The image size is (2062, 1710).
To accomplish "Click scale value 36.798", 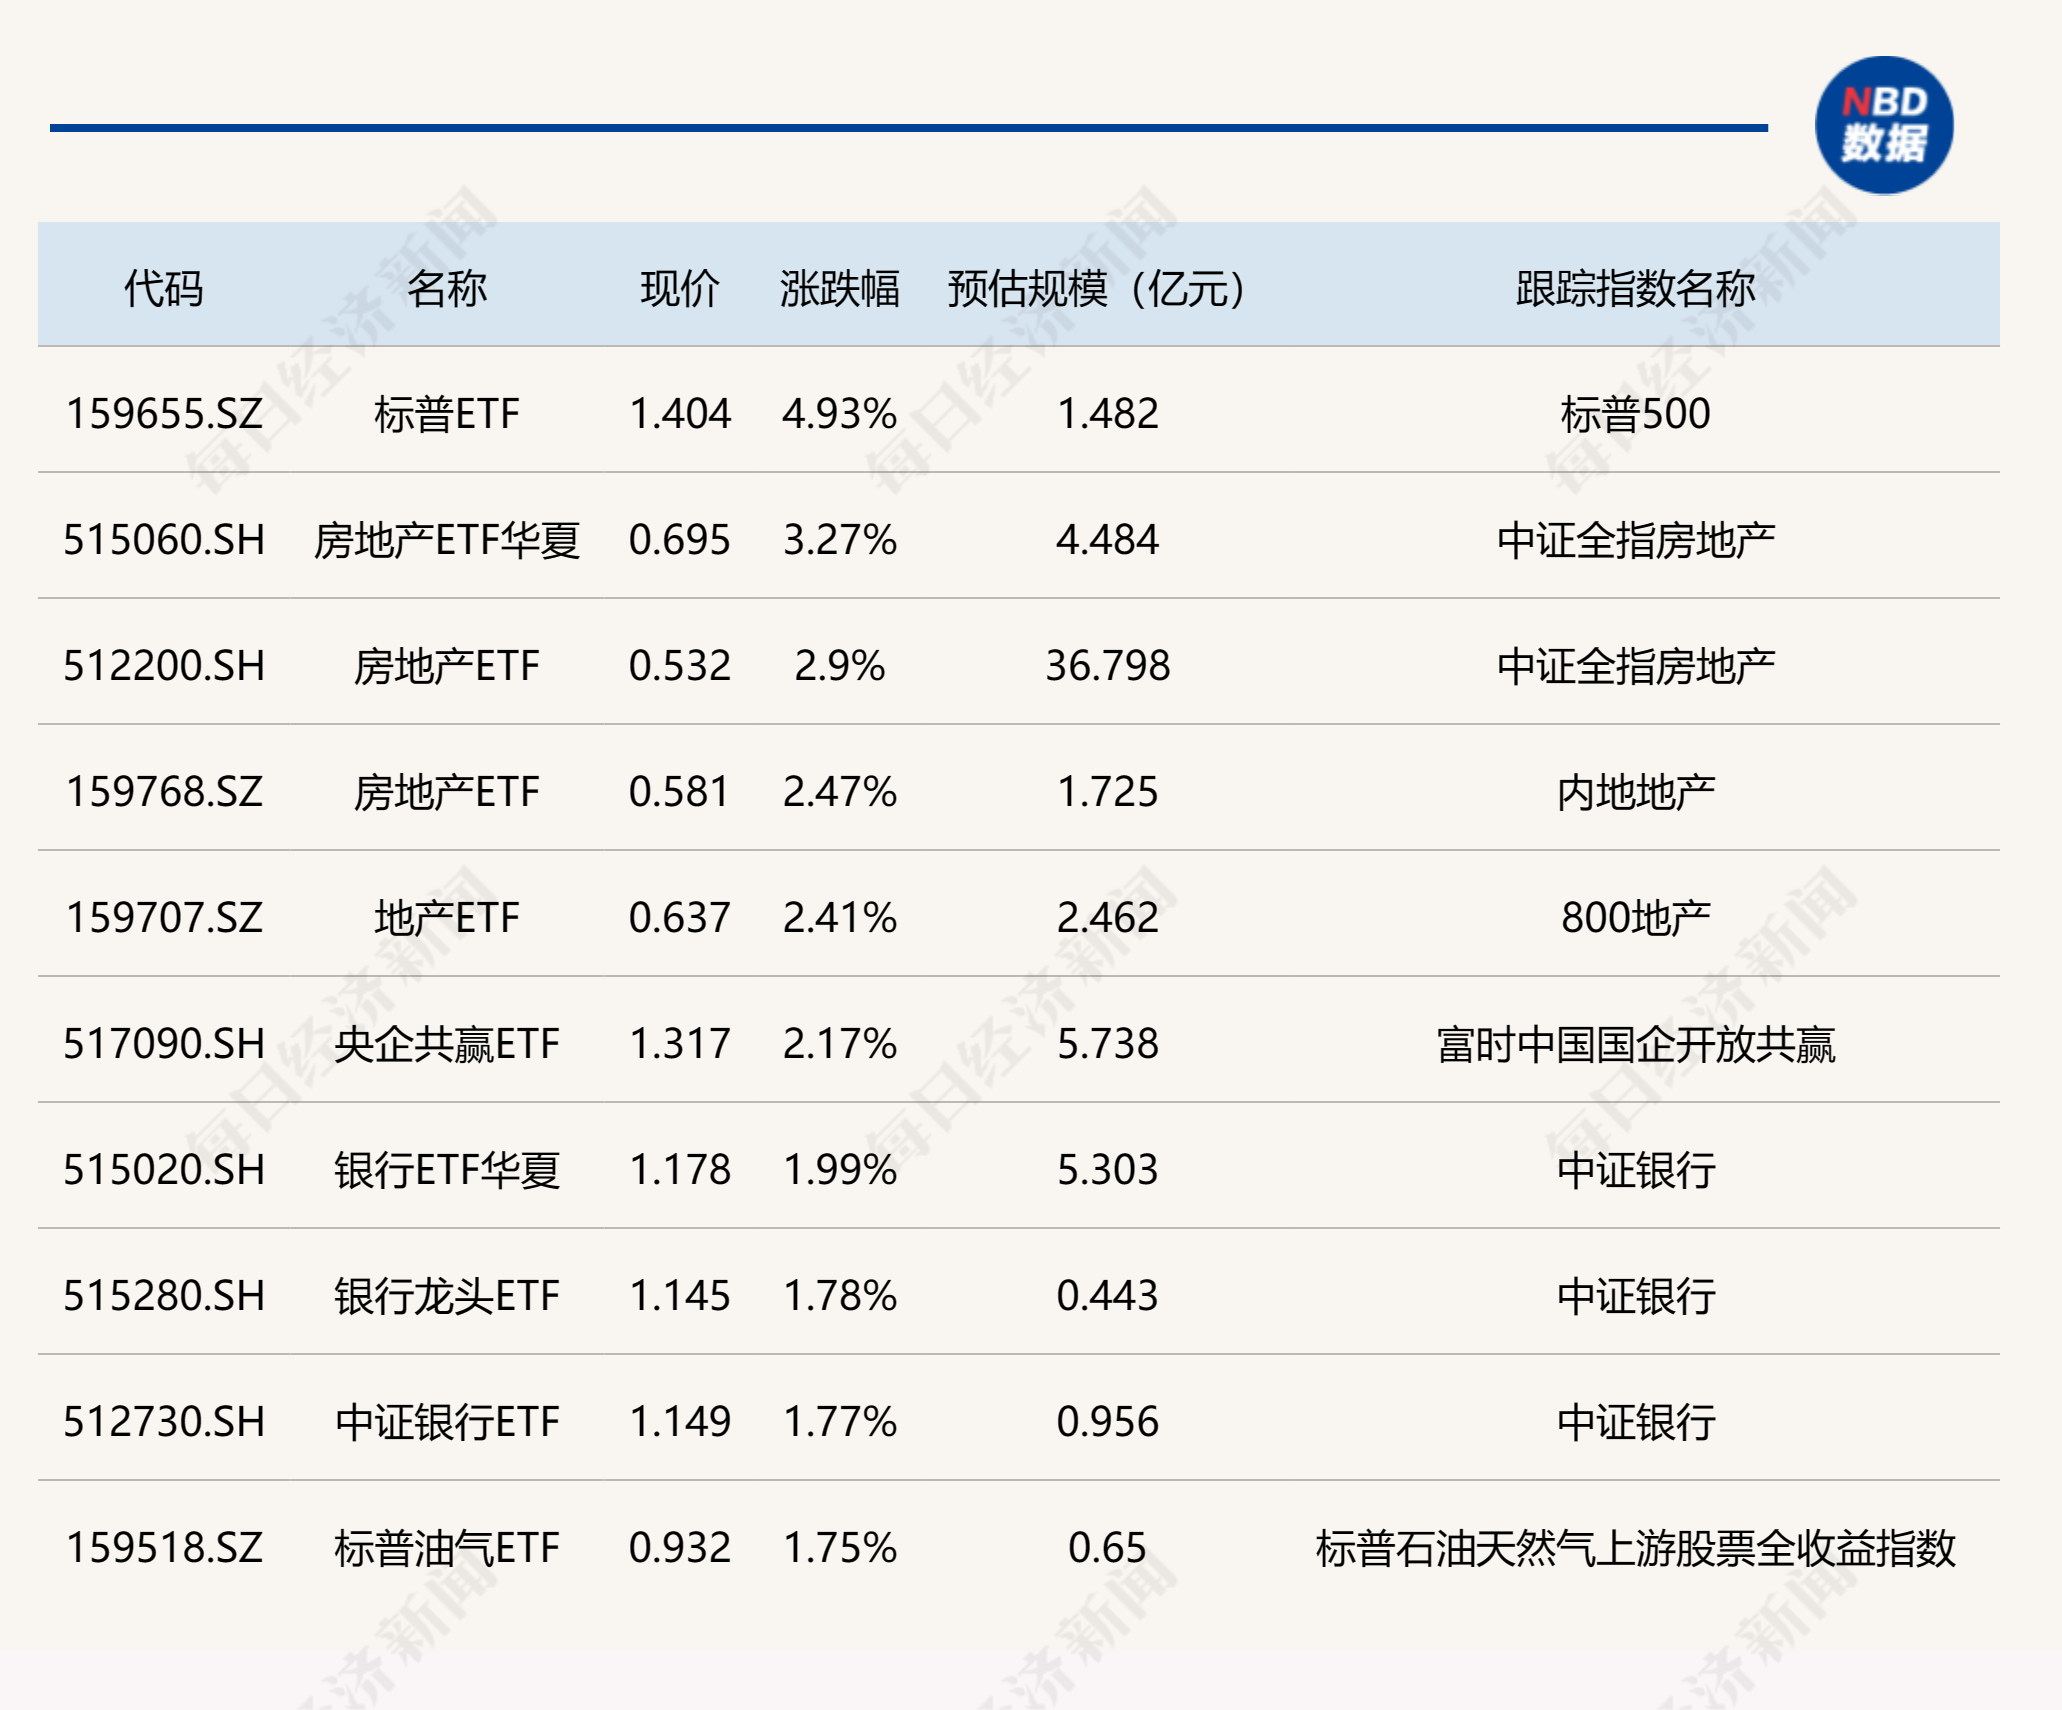I will (1108, 666).
